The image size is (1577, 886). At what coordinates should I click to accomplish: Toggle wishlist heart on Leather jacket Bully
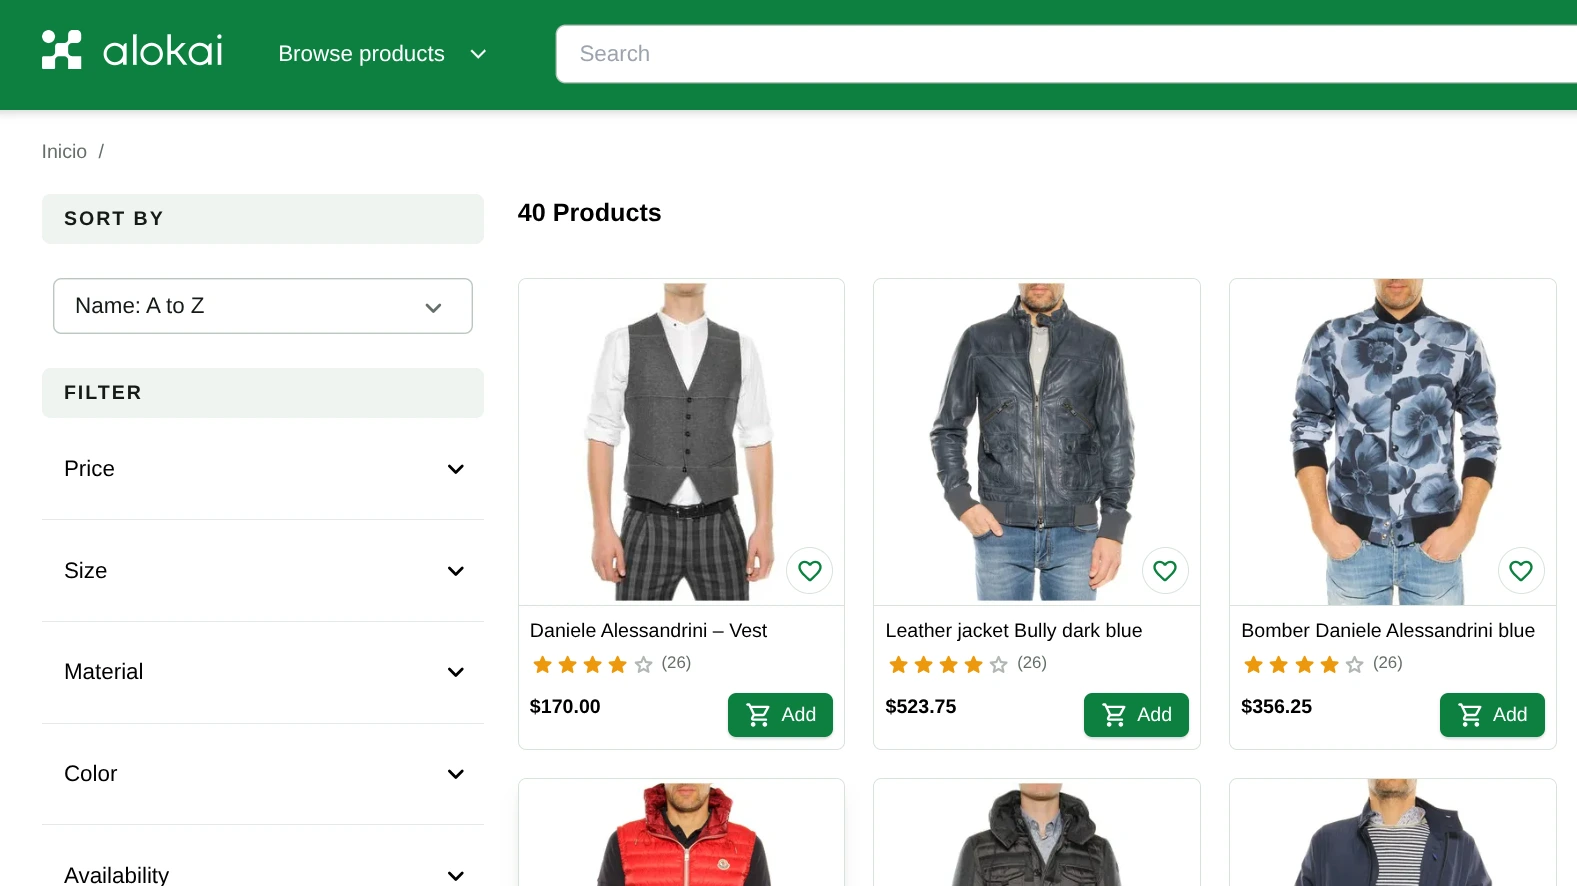coord(1165,571)
